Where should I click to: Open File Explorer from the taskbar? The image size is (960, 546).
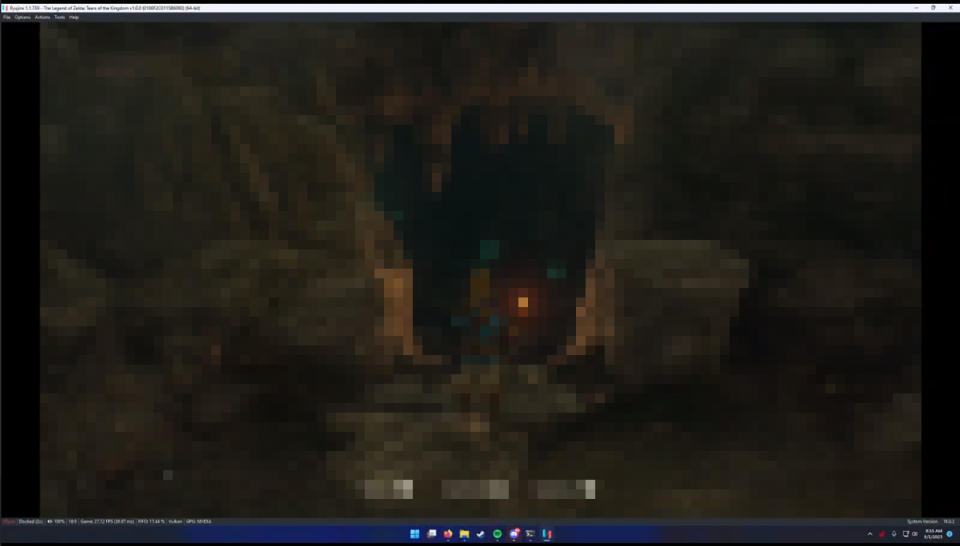tap(464, 534)
